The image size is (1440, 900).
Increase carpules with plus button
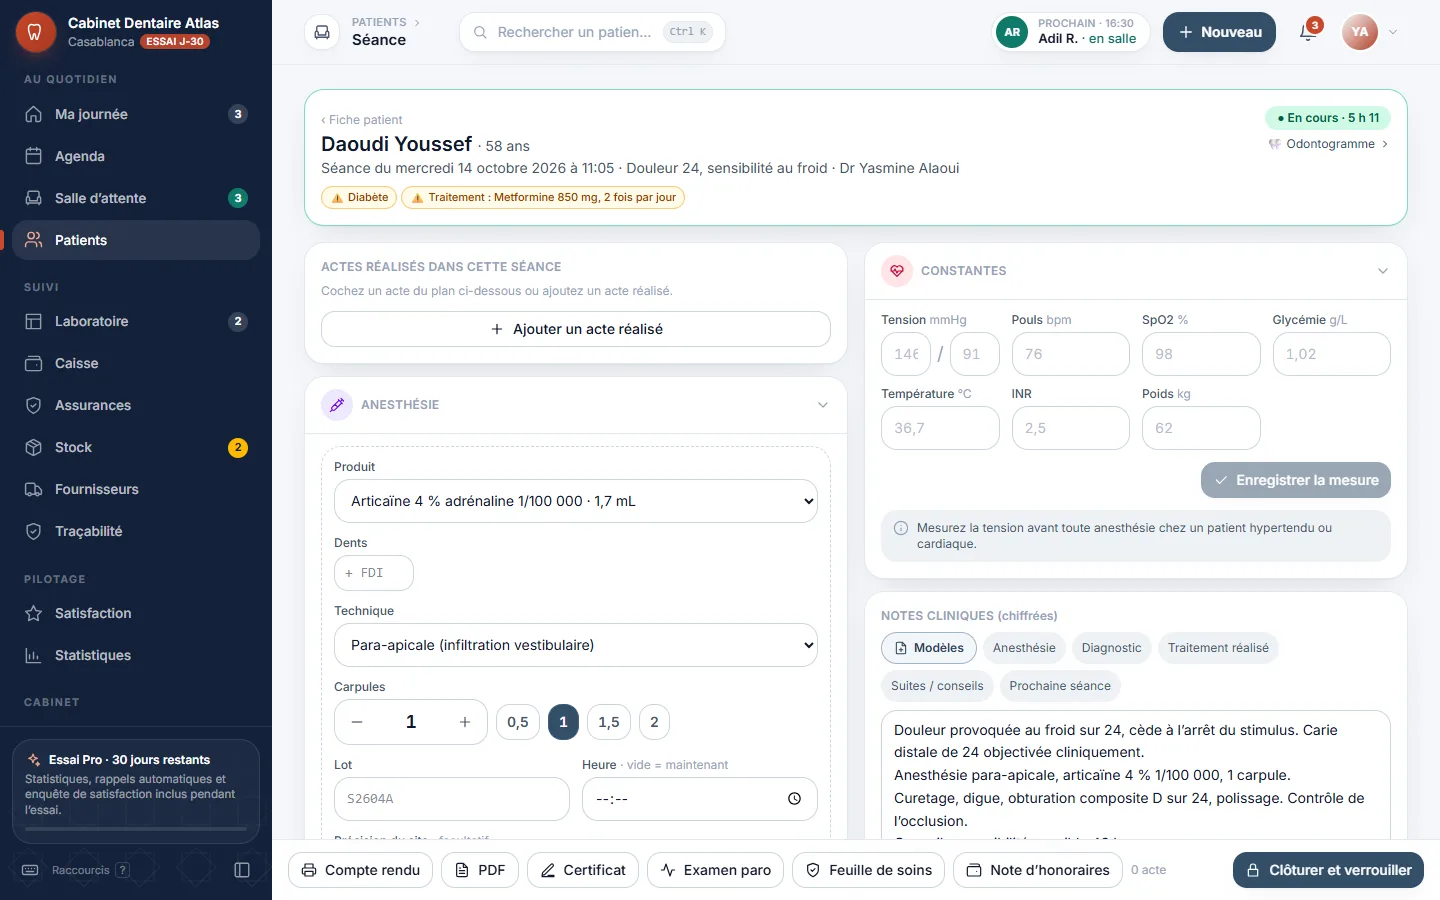pos(465,722)
